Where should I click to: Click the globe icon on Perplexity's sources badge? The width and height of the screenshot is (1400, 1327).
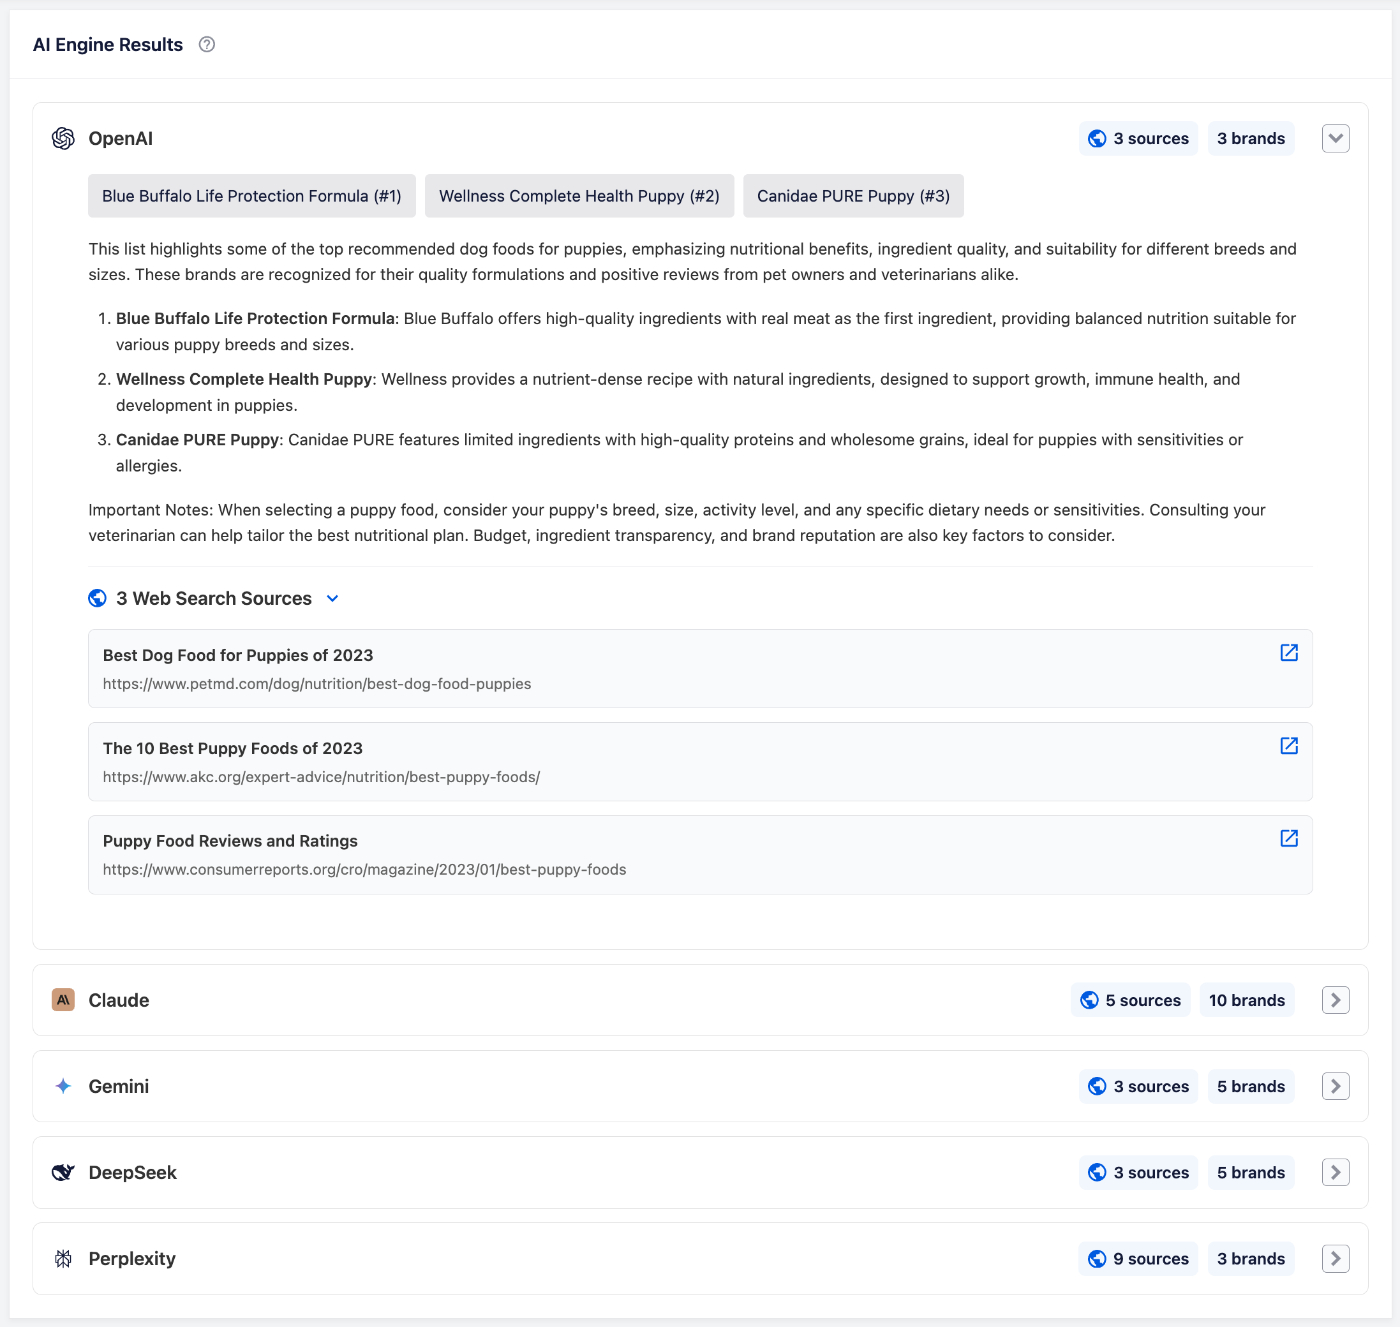[1096, 1259]
